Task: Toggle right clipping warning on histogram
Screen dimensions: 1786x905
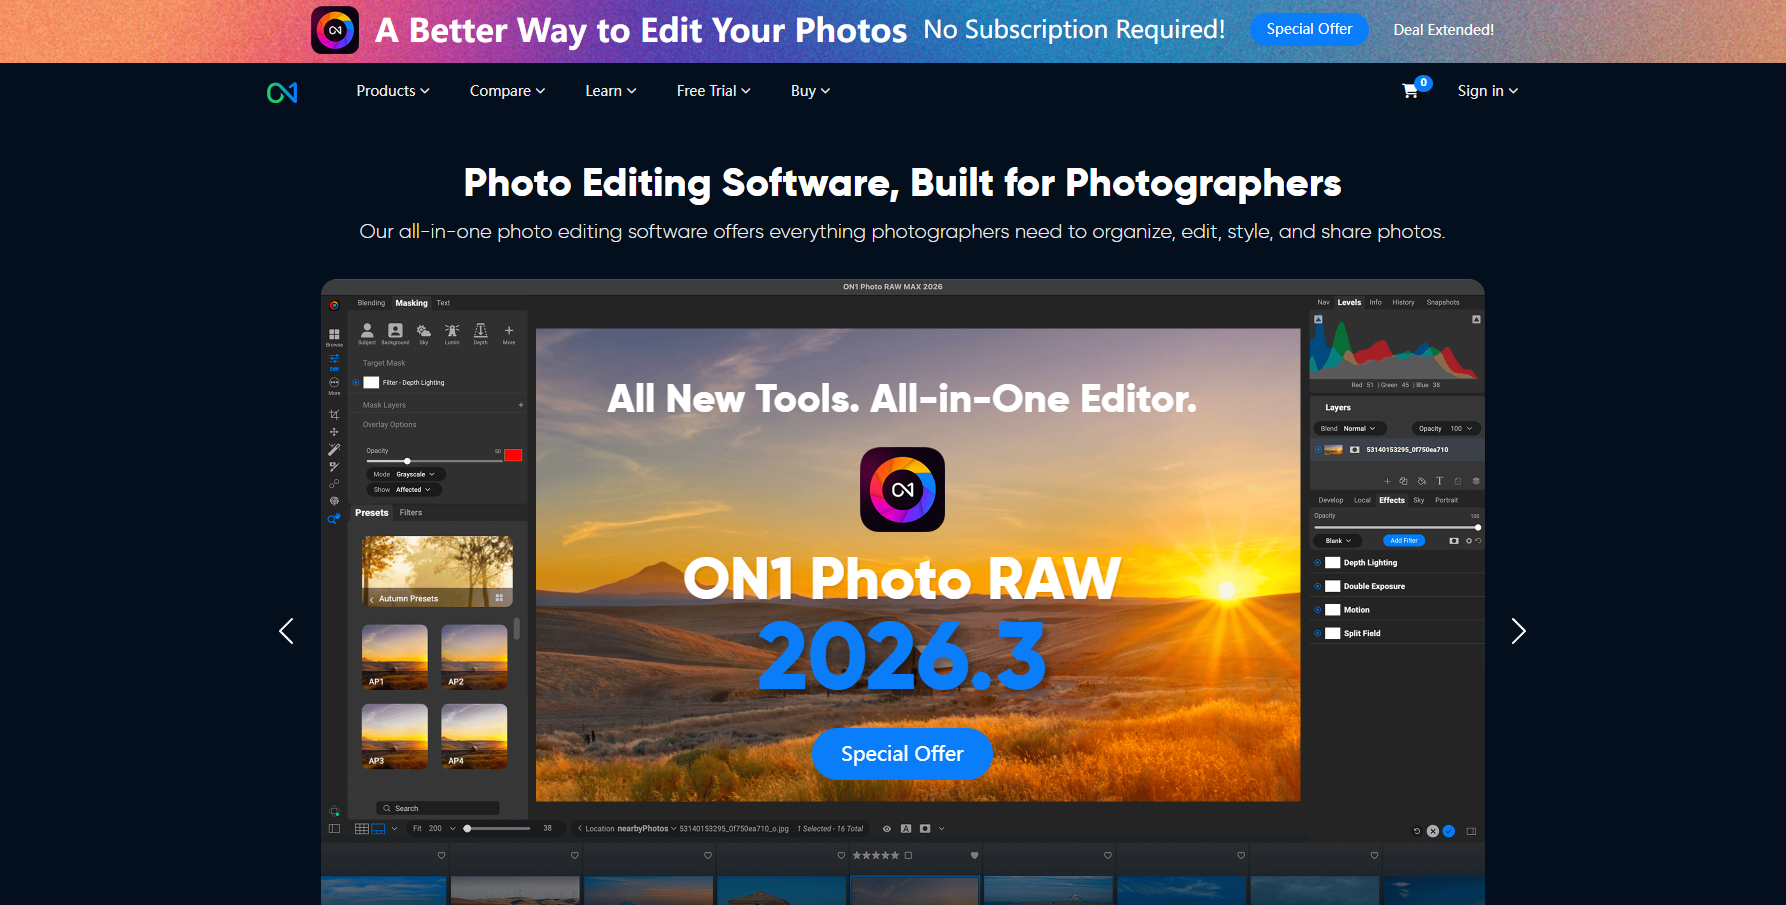Action: [1476, 319]
